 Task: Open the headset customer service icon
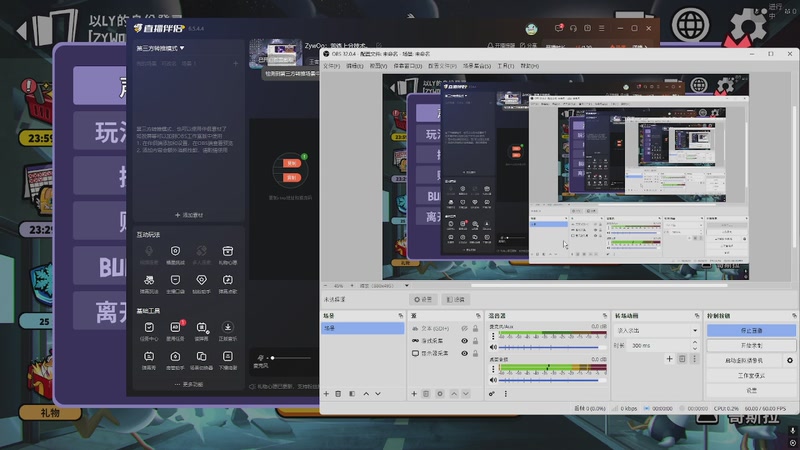tap(573, 29)
